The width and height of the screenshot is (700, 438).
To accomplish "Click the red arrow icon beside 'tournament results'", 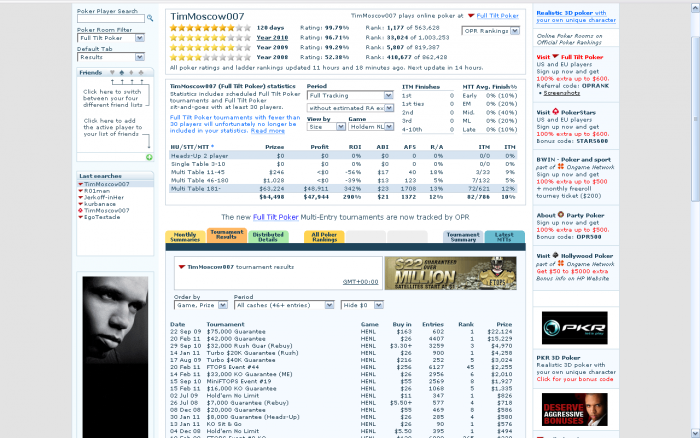I will tap(182, 267).
